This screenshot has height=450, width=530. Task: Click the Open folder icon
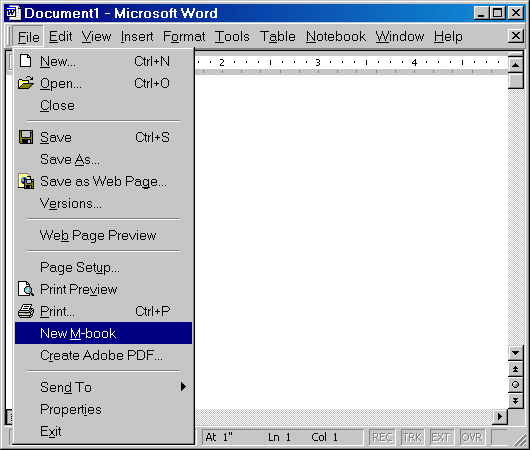tap(26, 83)
